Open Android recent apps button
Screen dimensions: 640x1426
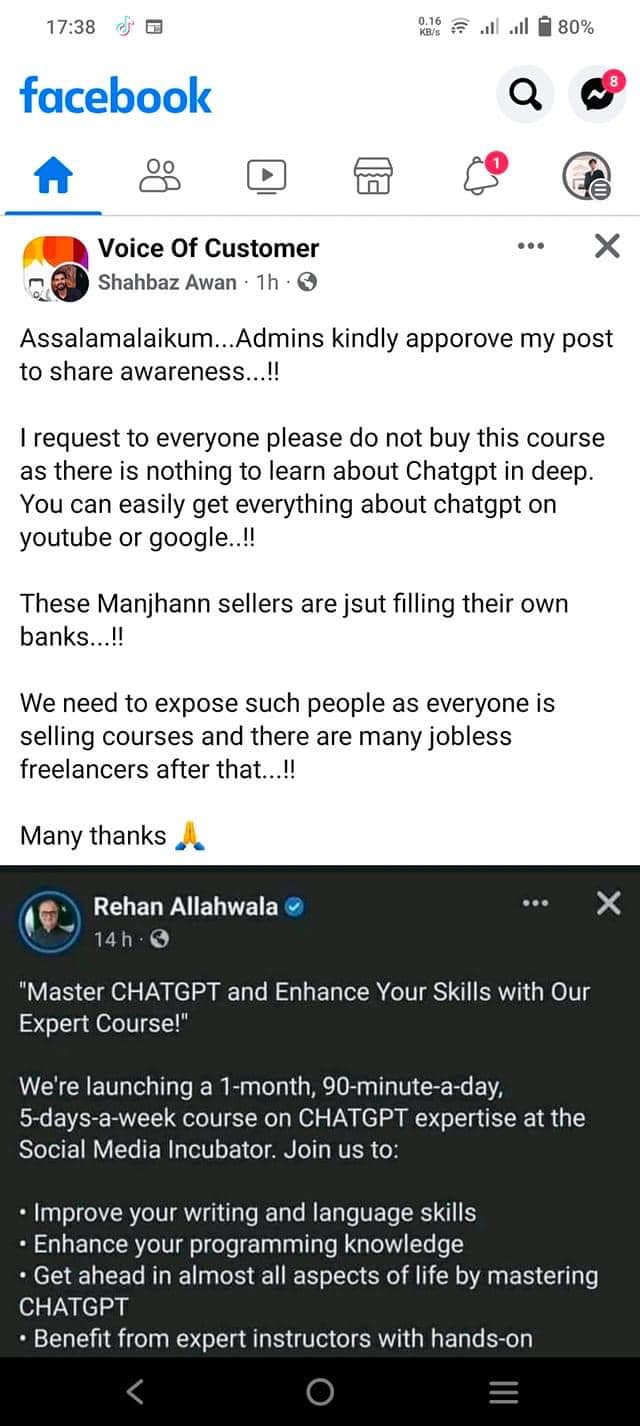[x=503, y=1391]
